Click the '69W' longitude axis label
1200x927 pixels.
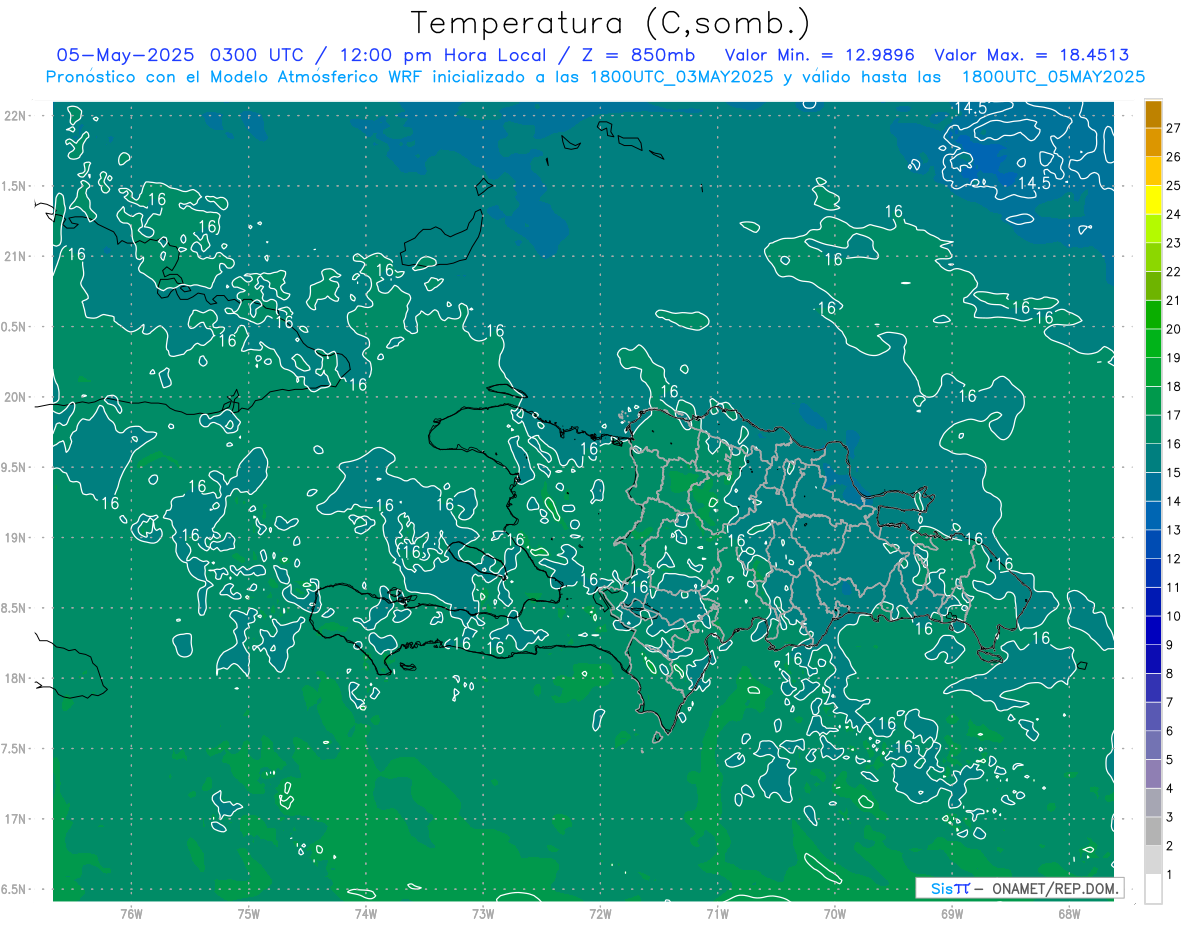point(952,913)
